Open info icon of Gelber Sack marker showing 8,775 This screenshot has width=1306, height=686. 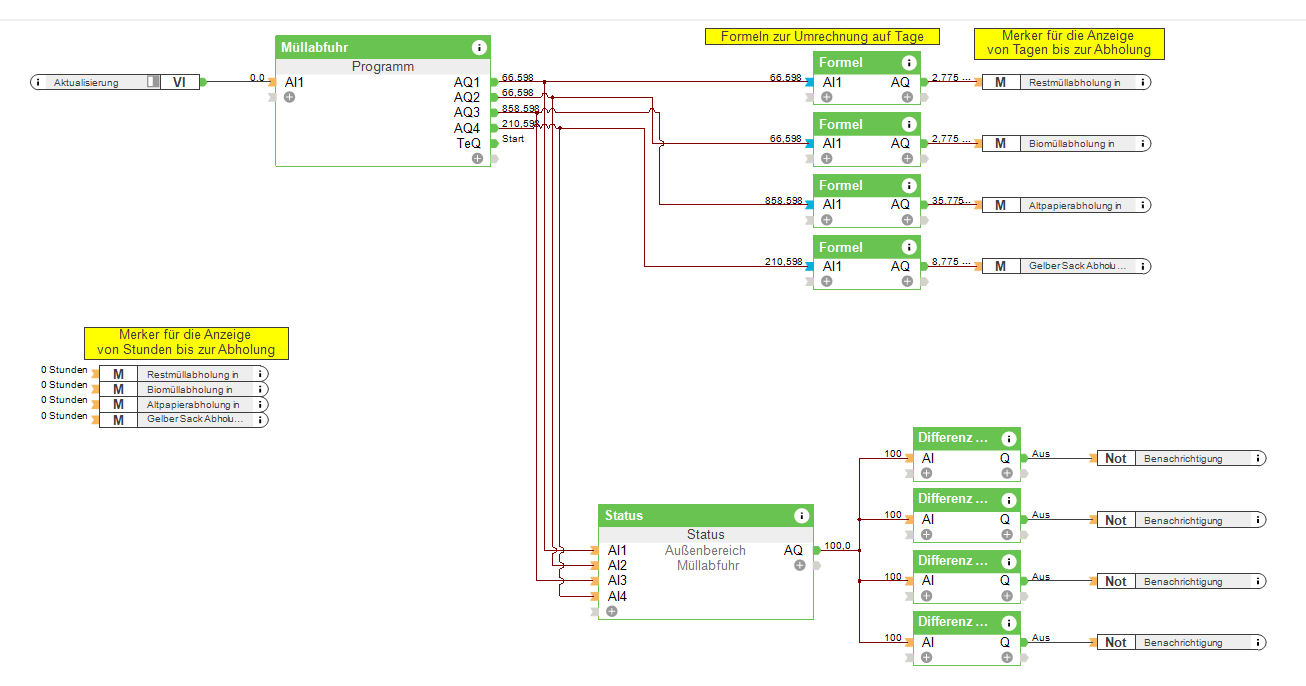click(1142, 266)
